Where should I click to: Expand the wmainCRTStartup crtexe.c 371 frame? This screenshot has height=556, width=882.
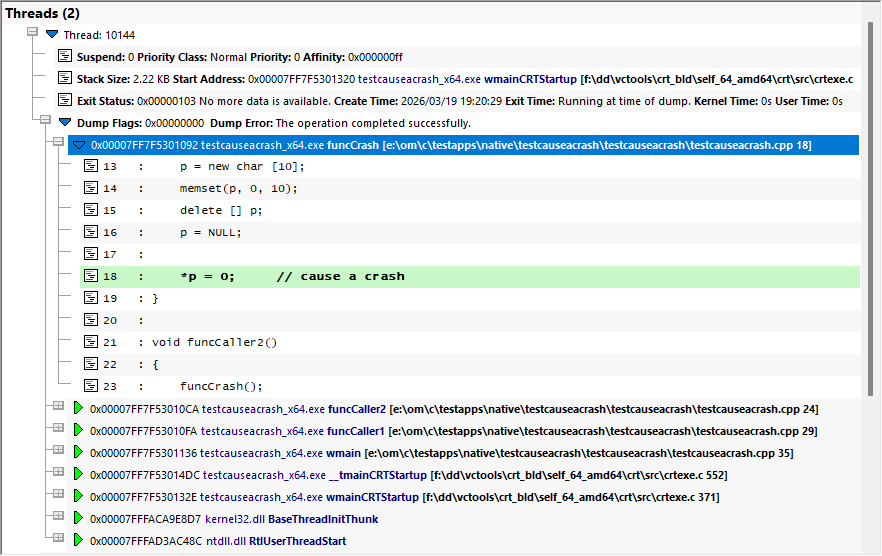58,493
